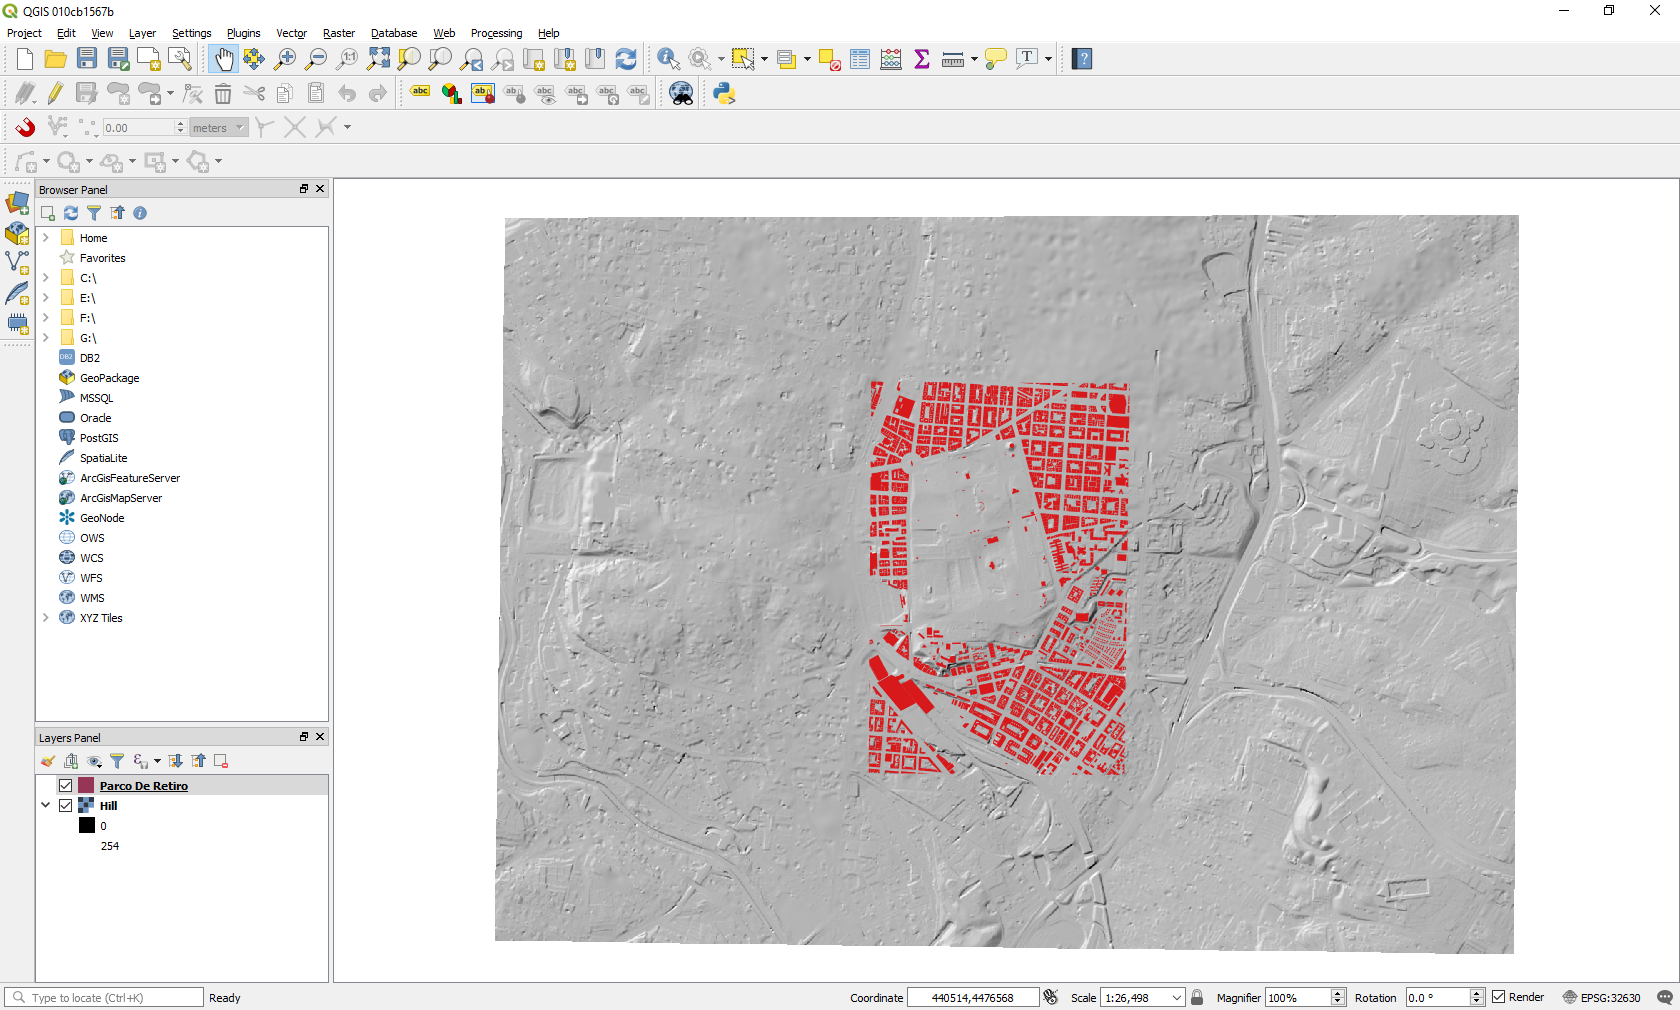The image size is (1680, 1010).
Task: Activate the Zoom In tool
Action: pos(284,59)
